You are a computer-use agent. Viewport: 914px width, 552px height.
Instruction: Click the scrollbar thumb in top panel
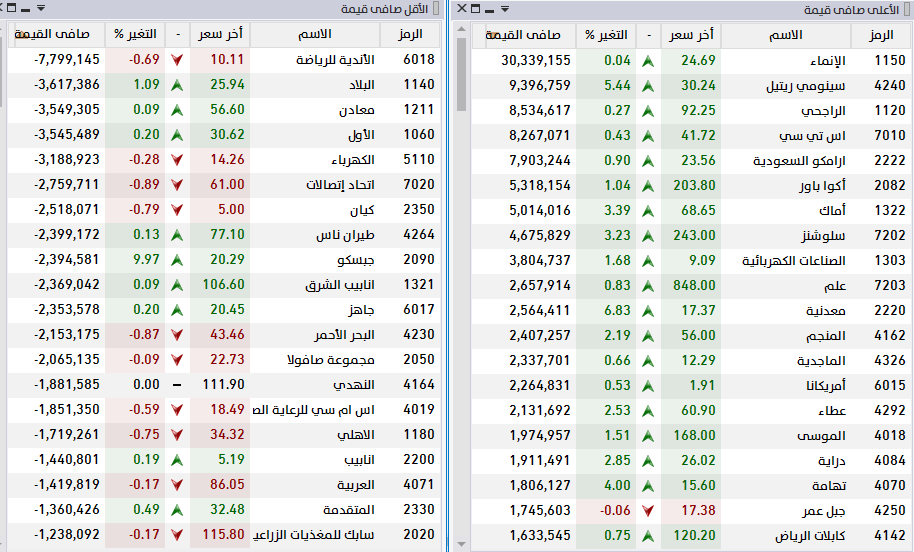[462, 75]
